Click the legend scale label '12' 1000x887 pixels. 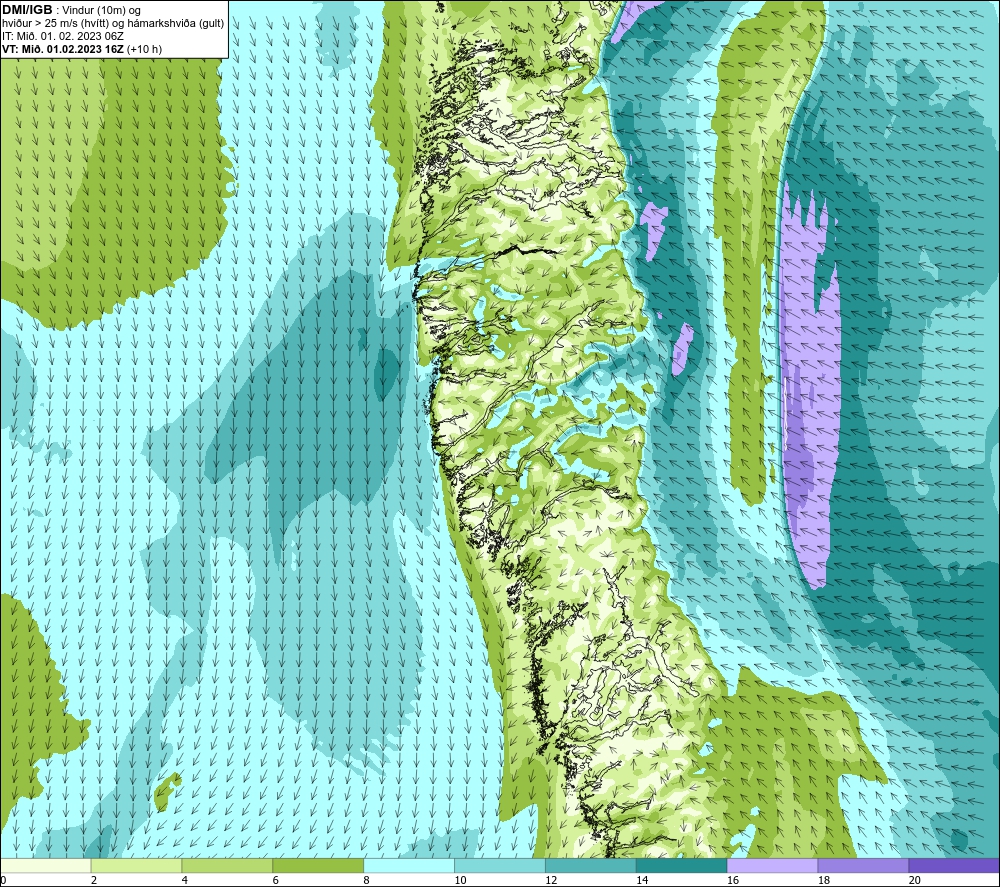tap(551, 880)
